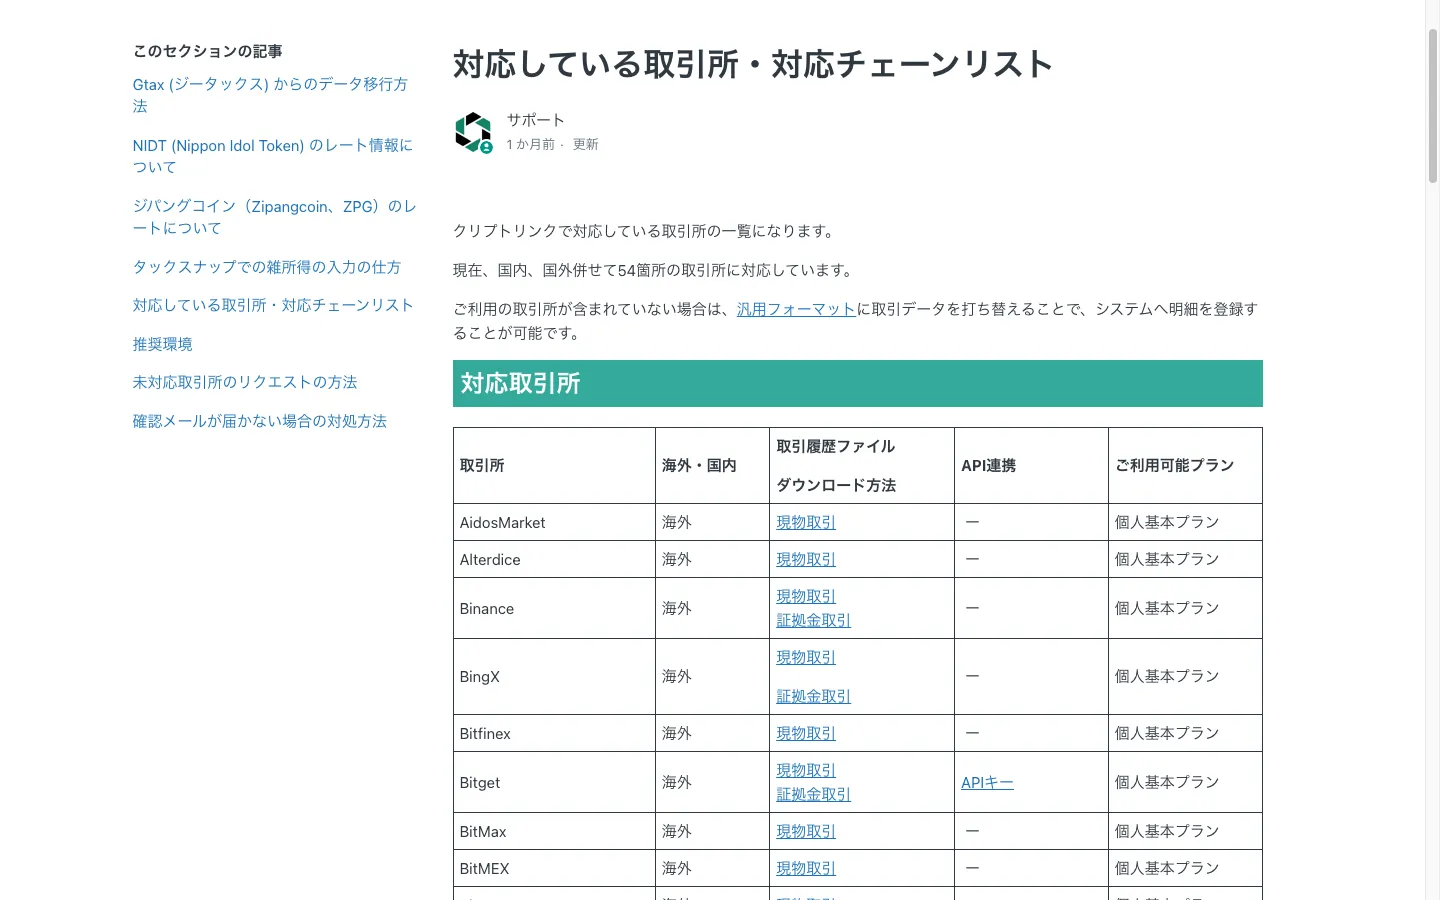Click the 取引所 column header

(x=554, y=465)
